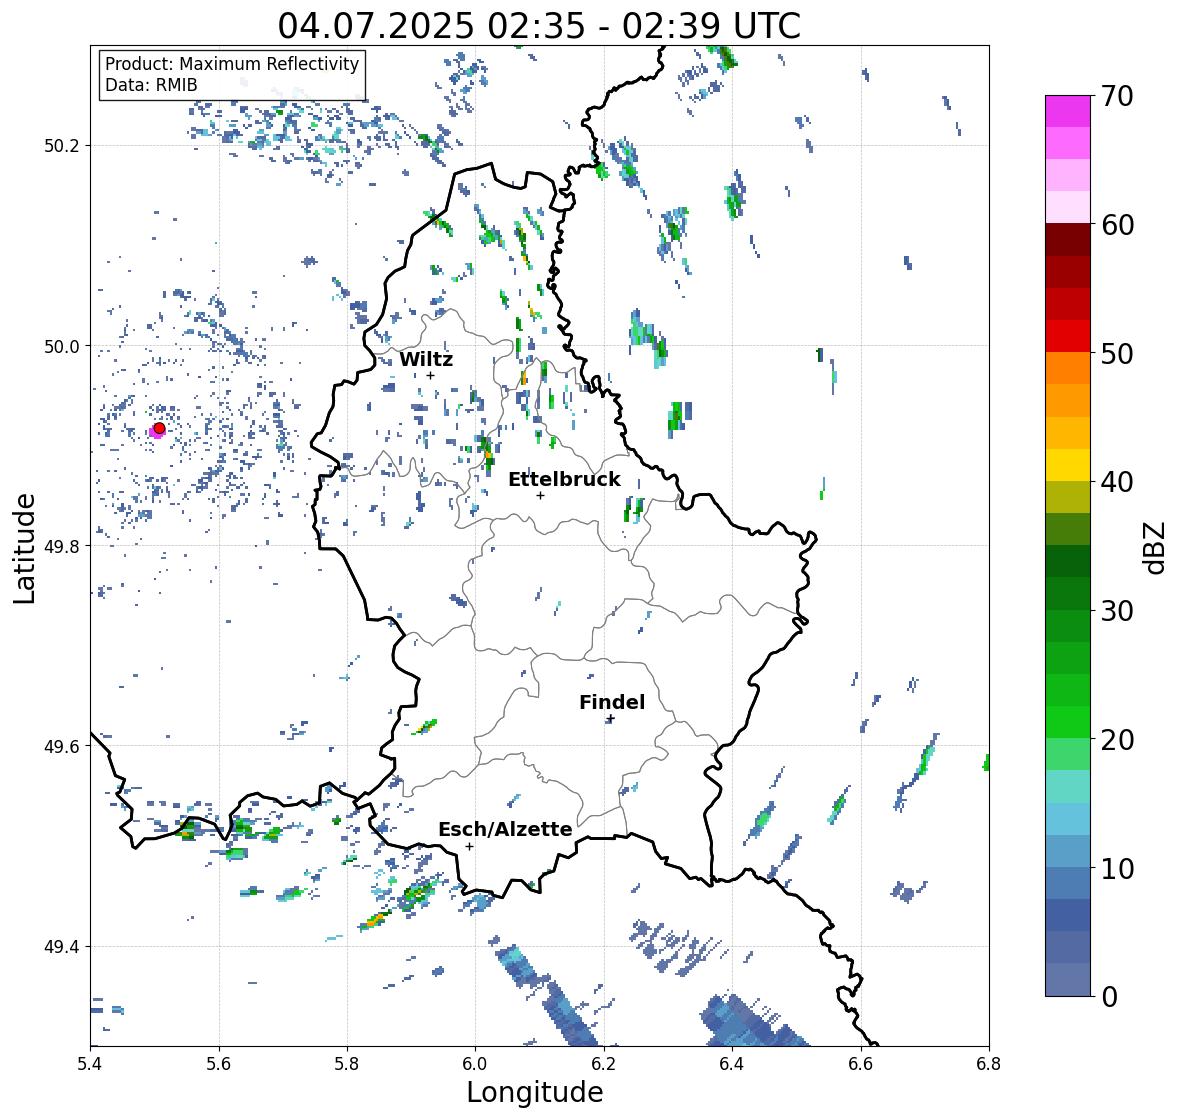This screenshot has width=1179, height=1117.
Task: Click the longitude tick label 6.2
Action: click(x=604, y=1064)
